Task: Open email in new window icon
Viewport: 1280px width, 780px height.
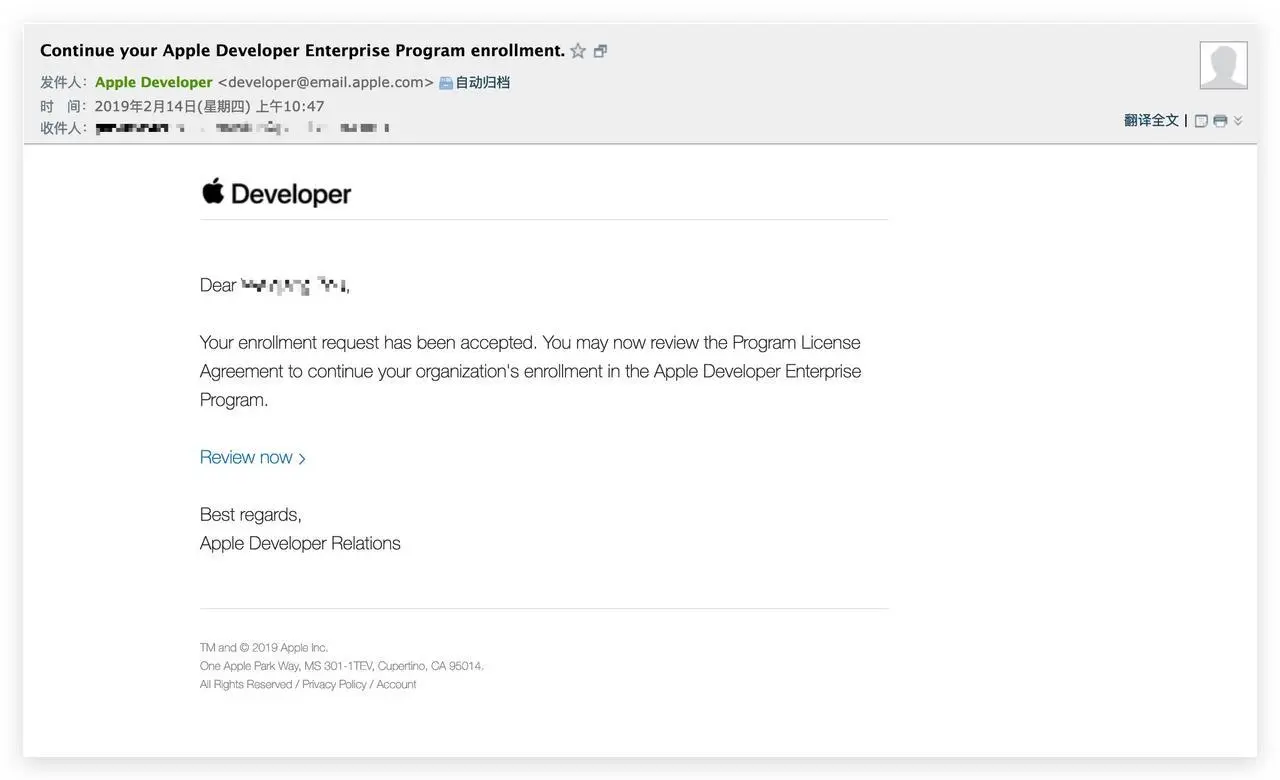Action: click(x=600, y=51)
